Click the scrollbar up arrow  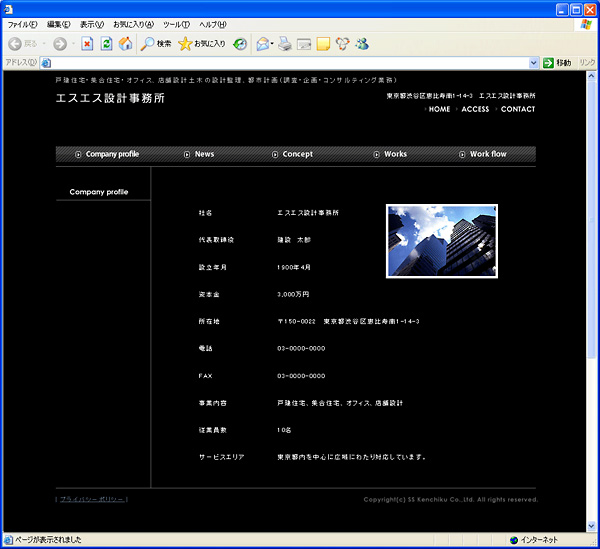[x=591, y=76]
